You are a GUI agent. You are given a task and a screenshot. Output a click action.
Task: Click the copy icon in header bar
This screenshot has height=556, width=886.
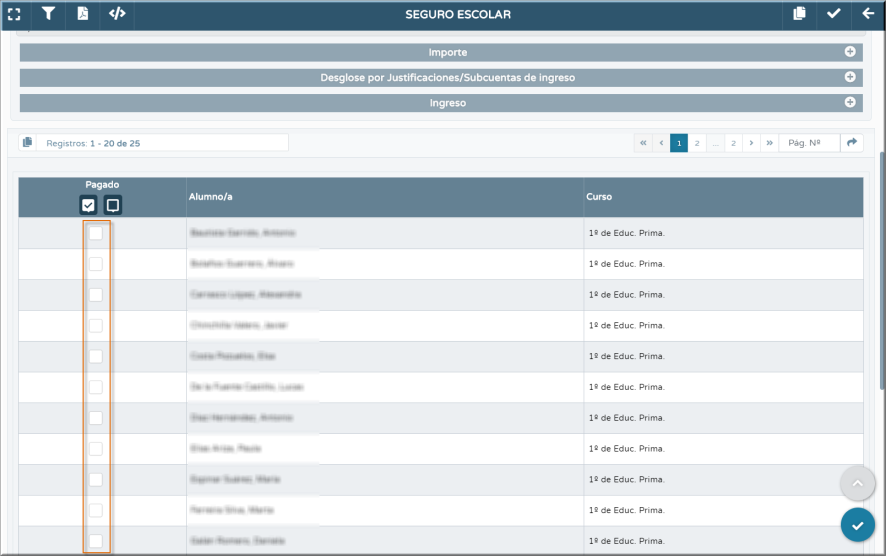coord(799,14)
